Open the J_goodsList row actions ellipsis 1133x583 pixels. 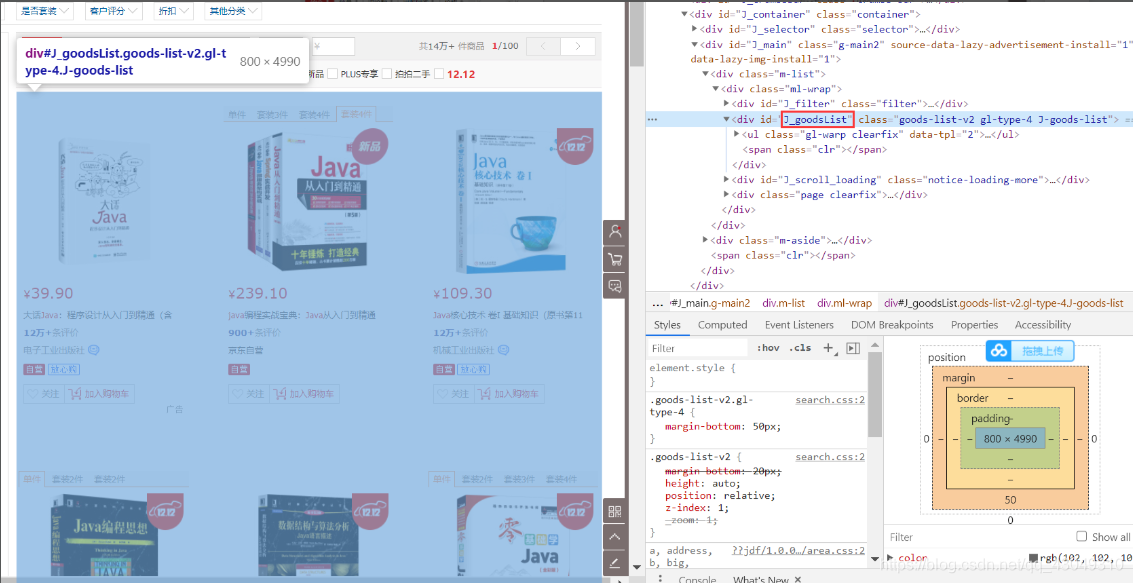click(x=652, y=119)
